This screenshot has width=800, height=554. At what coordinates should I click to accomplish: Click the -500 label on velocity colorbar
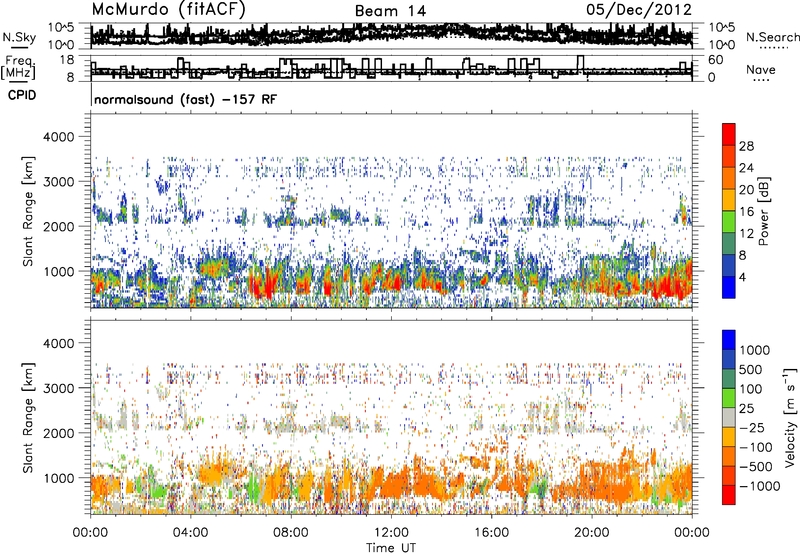[x=756, y=467]
